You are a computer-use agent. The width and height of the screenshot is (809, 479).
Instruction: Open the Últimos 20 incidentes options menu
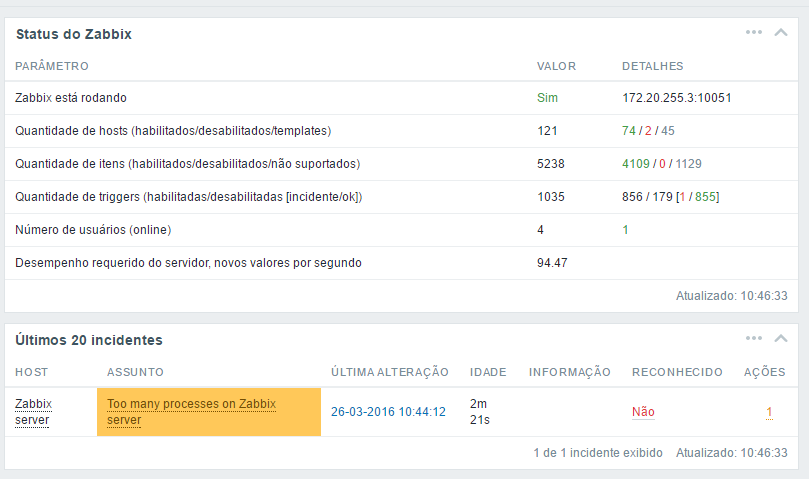coord(753,339)
